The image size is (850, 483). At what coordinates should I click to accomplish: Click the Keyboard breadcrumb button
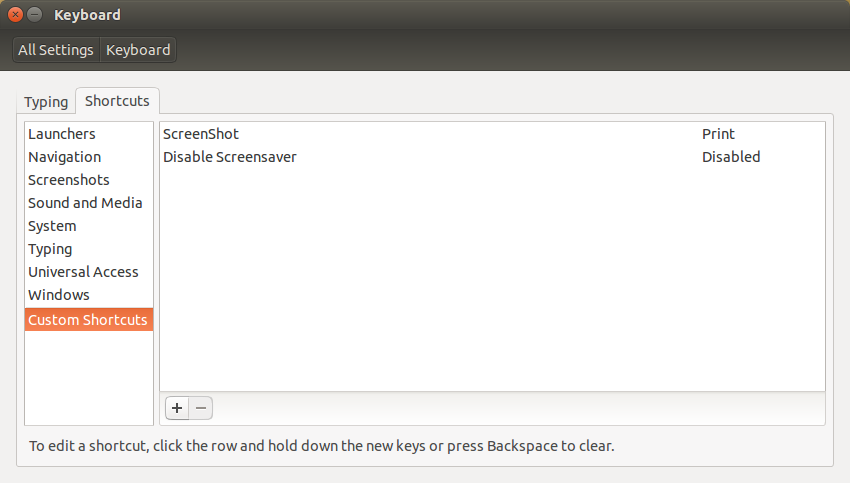[138, 50]
